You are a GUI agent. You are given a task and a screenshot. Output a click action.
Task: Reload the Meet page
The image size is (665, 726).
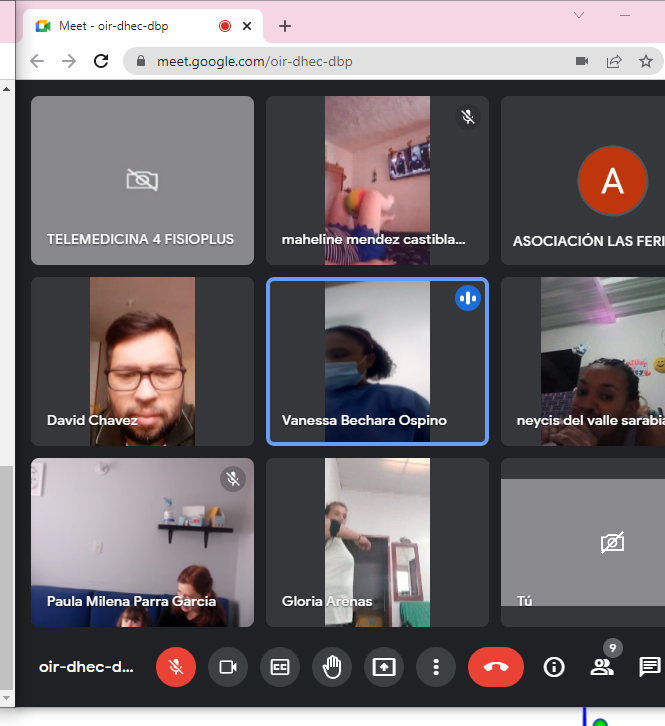click(101, 61)
